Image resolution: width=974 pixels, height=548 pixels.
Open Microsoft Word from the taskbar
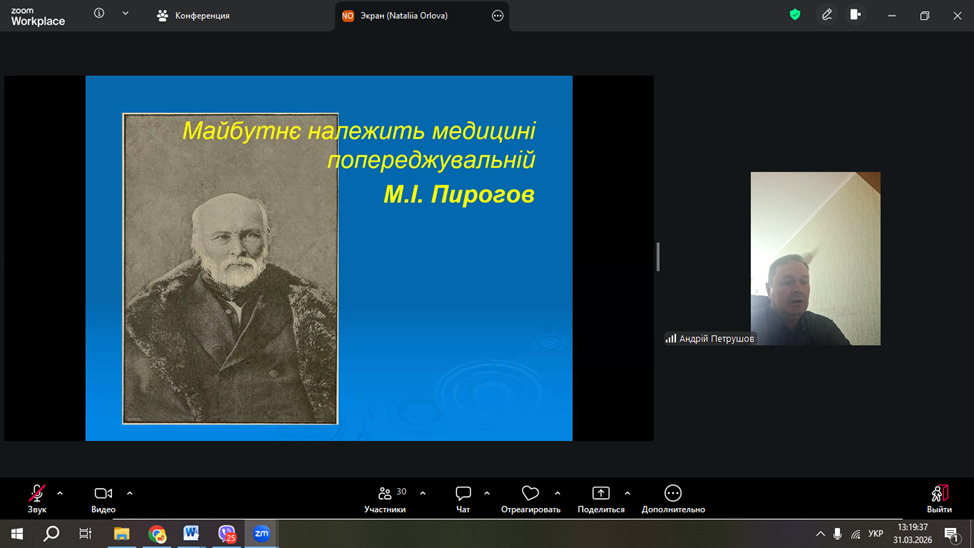pos(191,534)
